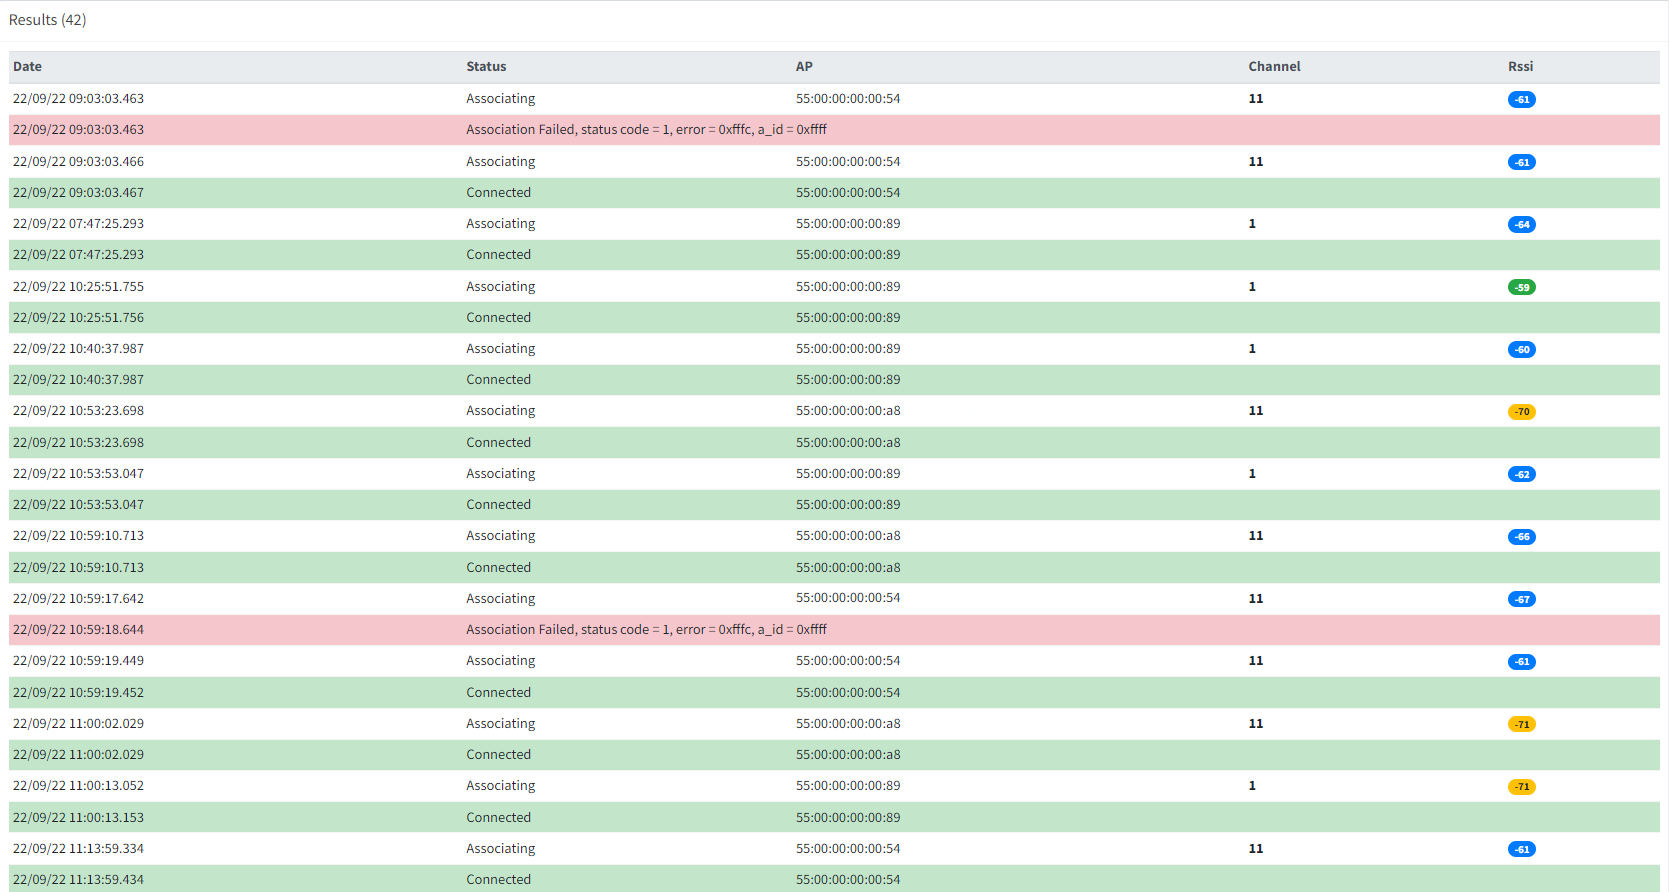This screenshot has width=1669, height=892.
Task: Click the -67 RSSI badge
Action: click(x=1521, y=600)
